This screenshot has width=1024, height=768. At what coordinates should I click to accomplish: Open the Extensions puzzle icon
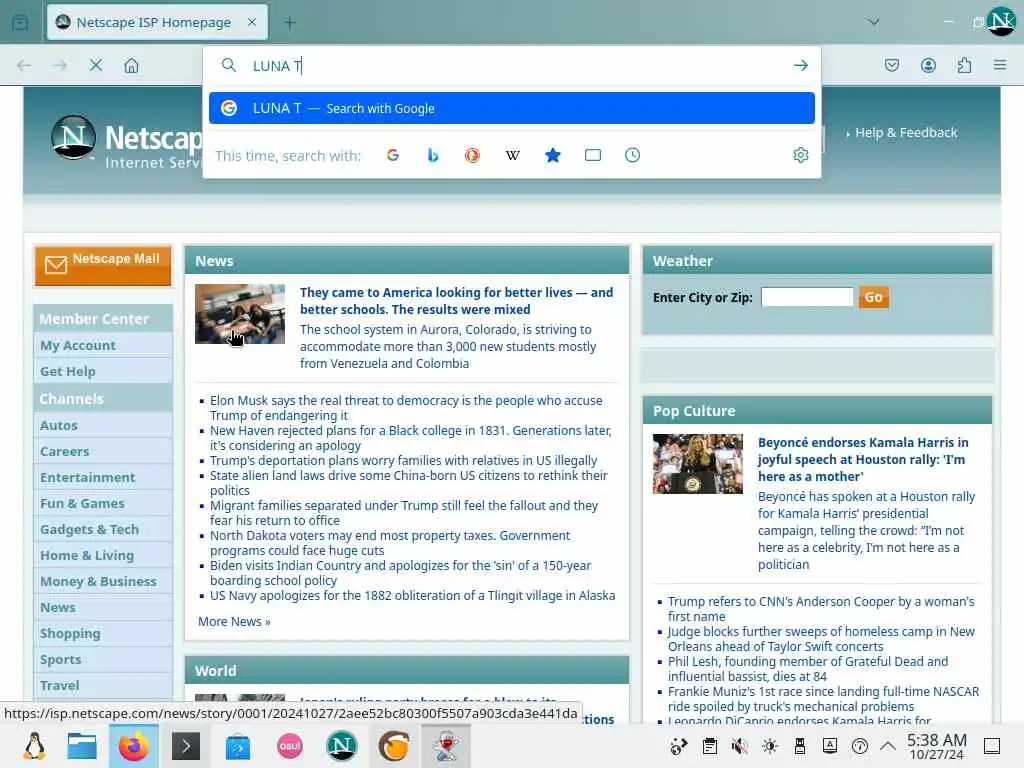coord(964,65)
